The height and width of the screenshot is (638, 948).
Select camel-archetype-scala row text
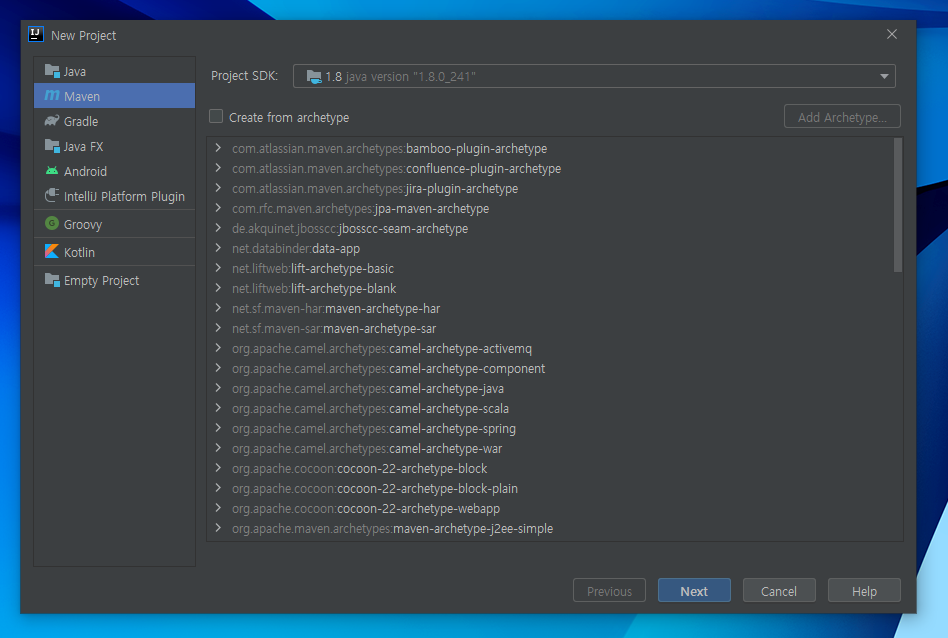pyautogui.click(x=370, y=408)
